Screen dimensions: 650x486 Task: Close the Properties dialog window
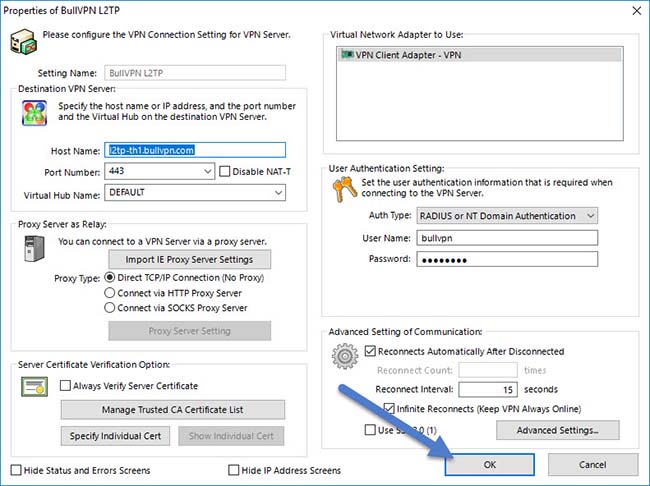(636, 11)
